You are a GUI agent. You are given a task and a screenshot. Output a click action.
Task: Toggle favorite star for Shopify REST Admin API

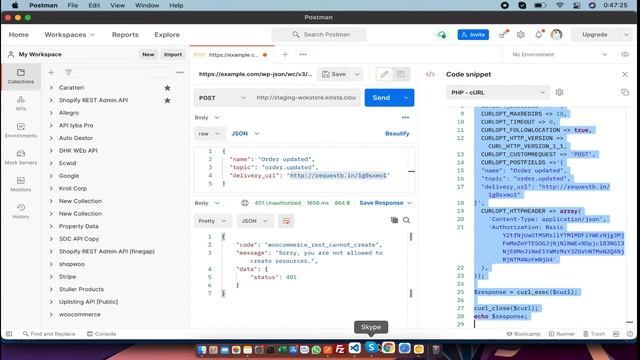click(x=167, y=100)
